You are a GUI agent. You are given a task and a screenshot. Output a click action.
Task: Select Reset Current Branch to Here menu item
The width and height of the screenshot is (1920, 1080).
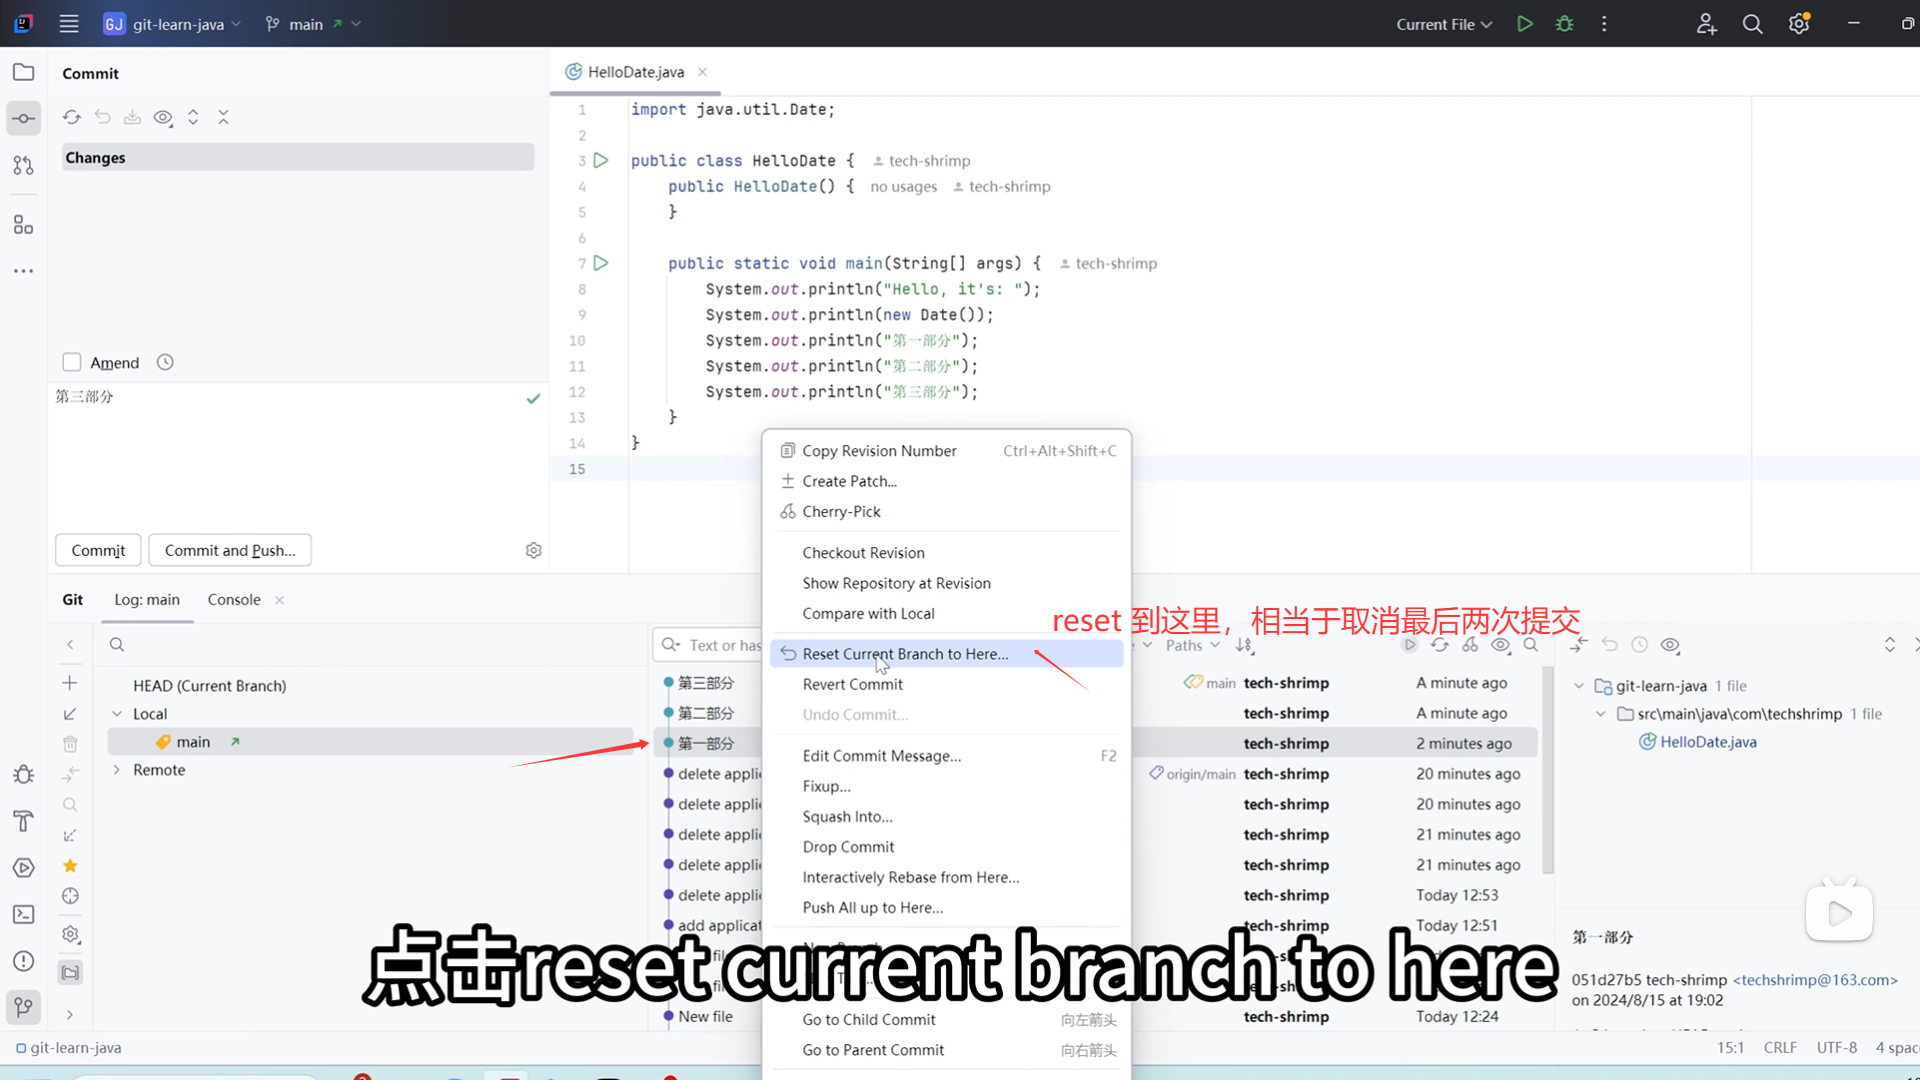pyautogui.click(x=905, y=654)
